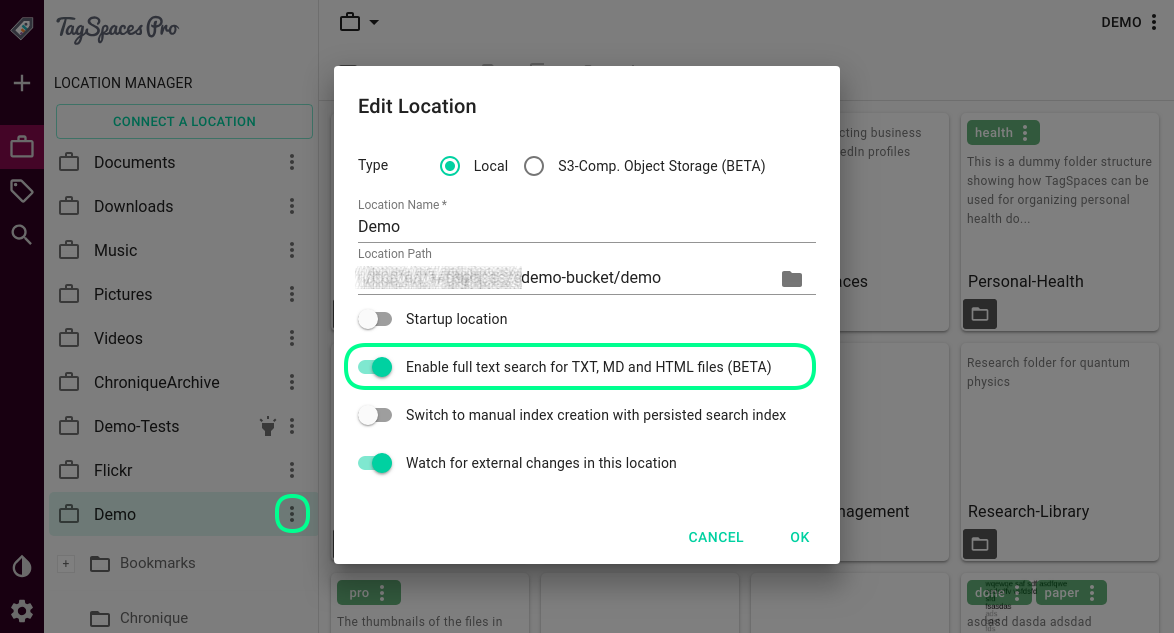Image resolution: width=1174 pixels, height=633 pixels.
Task: Open settings gear icon
Action: pos(22,611)
